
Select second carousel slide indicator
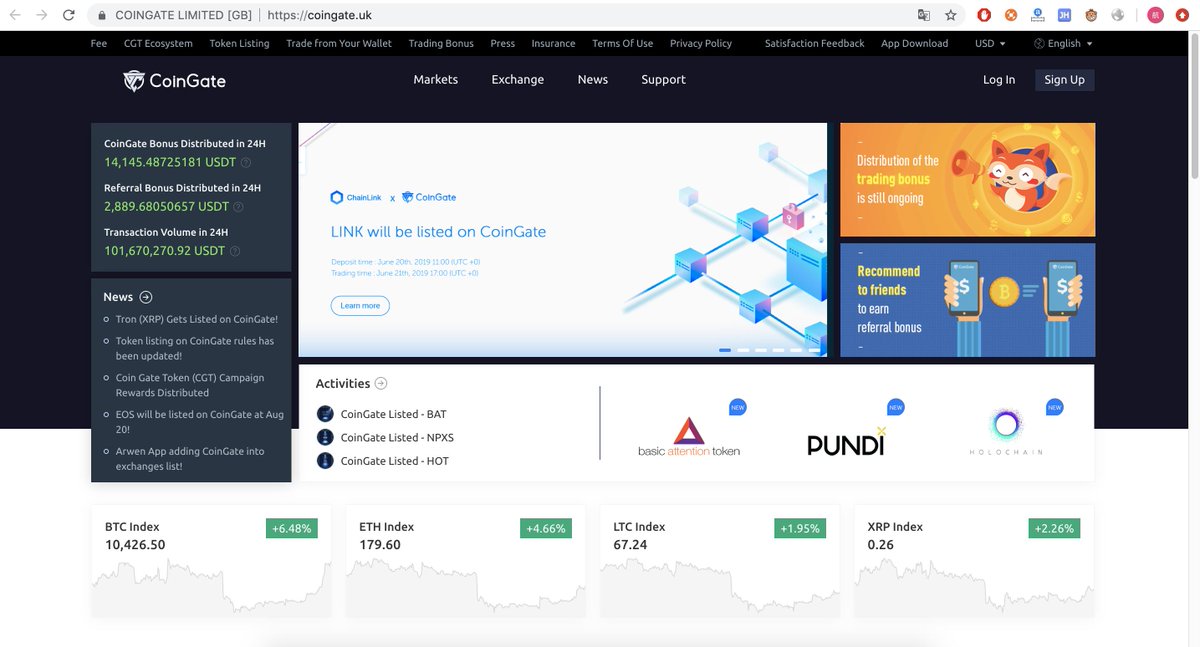pos(743,350)
